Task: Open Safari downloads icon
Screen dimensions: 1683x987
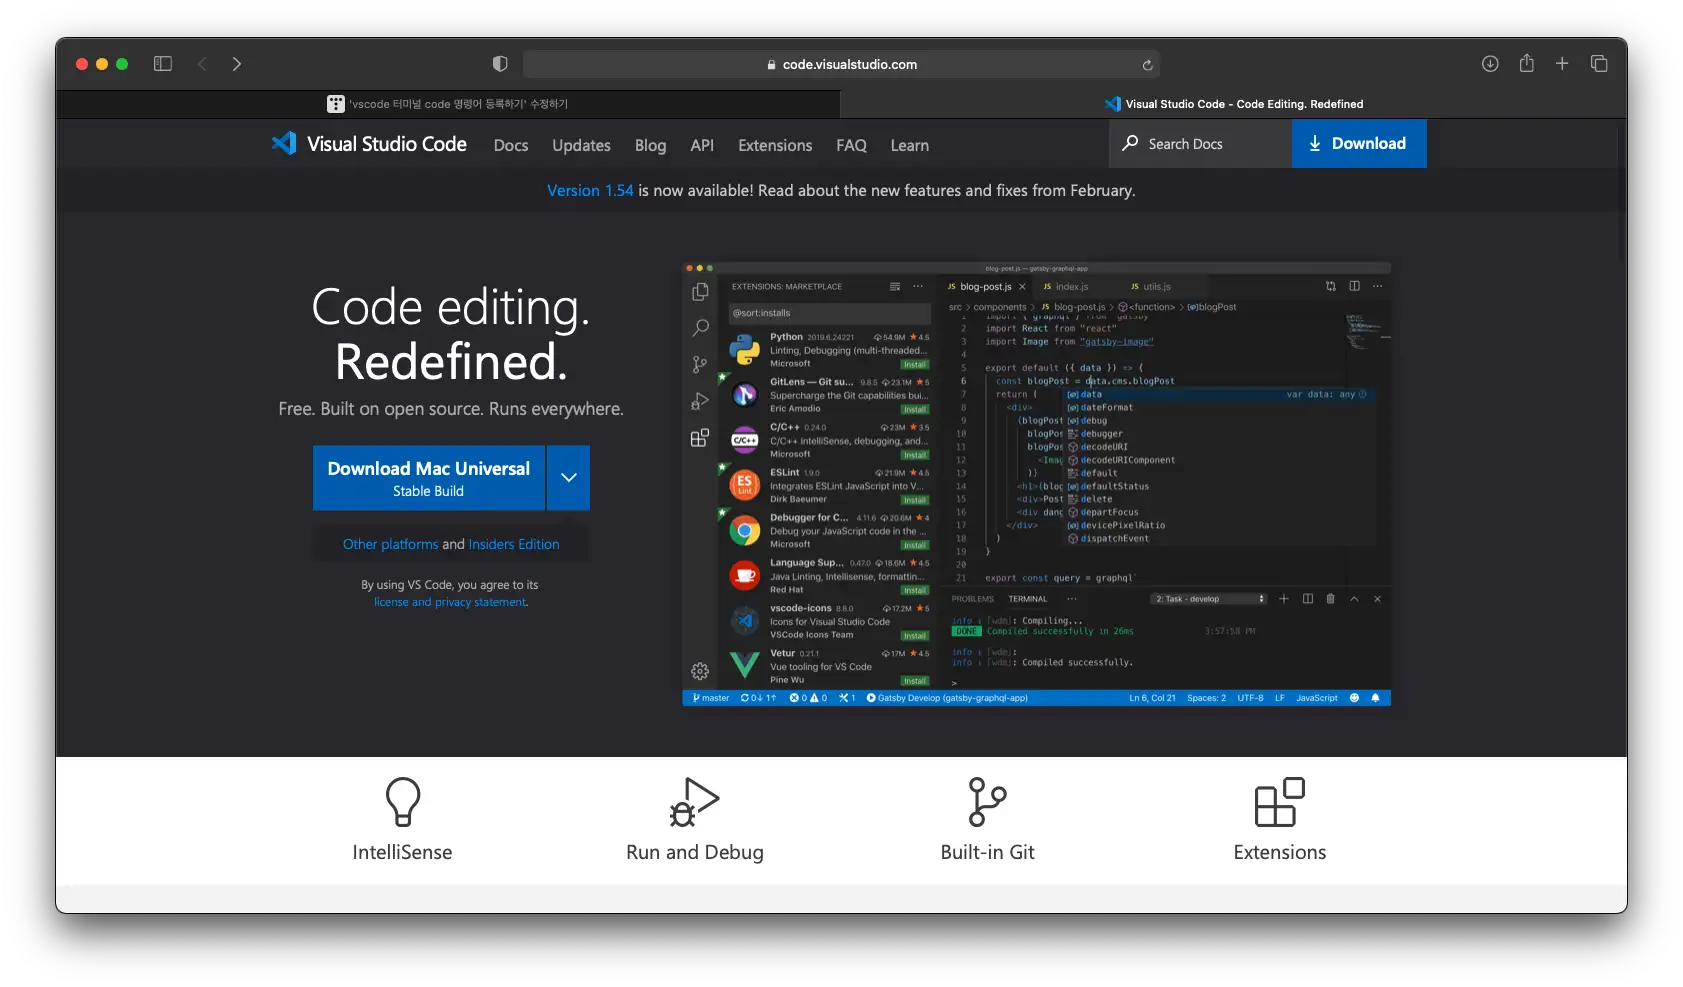Action: click(x=1490, y=64)
